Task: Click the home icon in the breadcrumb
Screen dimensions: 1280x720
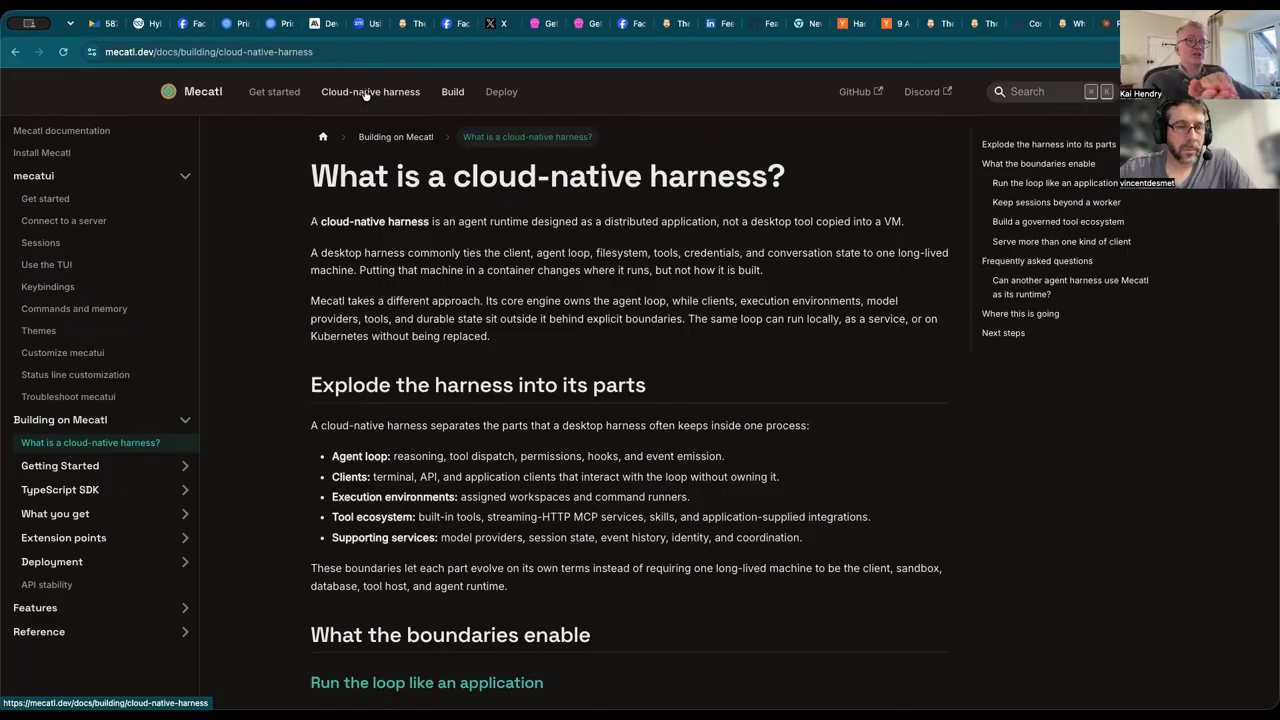Action: pyautogui.click(x=323, y=137)
